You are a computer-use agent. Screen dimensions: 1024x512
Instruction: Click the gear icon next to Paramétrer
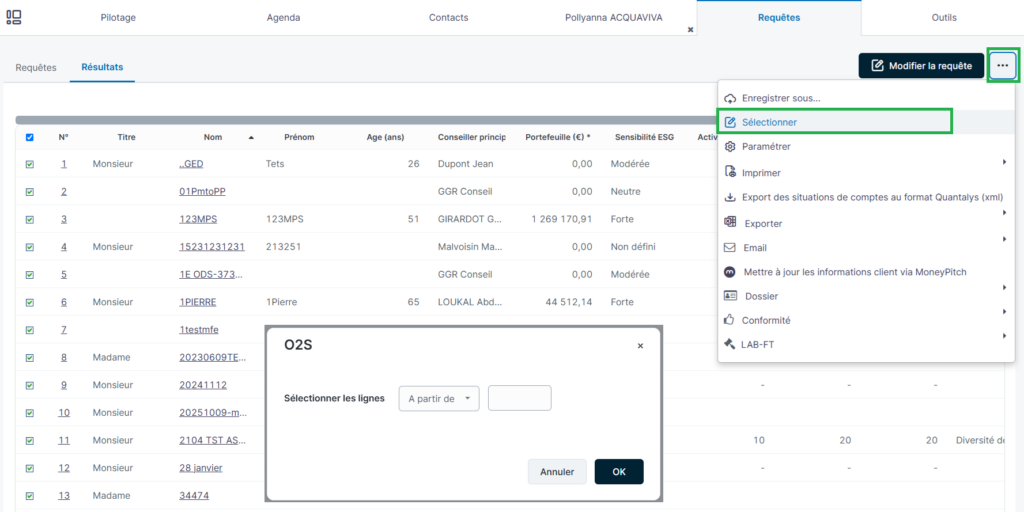coord(730,146)
